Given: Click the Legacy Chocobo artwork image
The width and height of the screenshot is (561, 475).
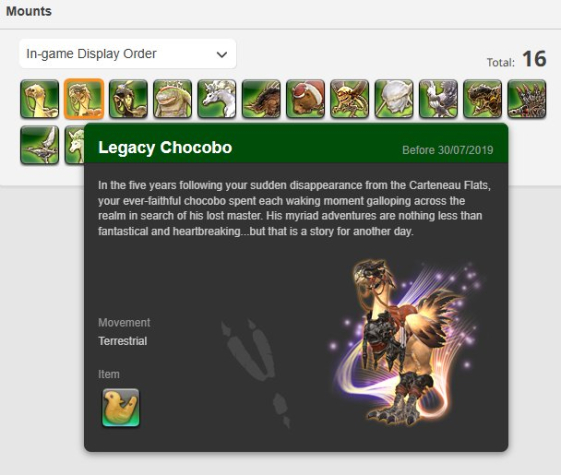Looking at the screenshot, I should [406, 342].
